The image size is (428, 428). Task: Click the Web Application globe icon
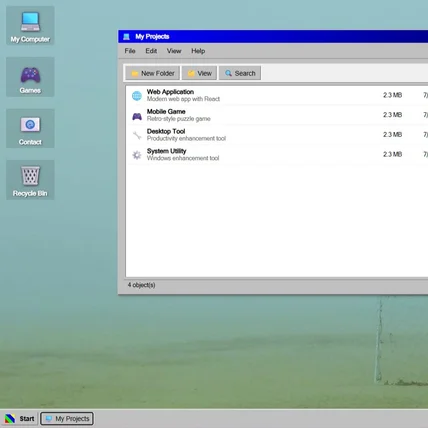click(x=137, y=96)
